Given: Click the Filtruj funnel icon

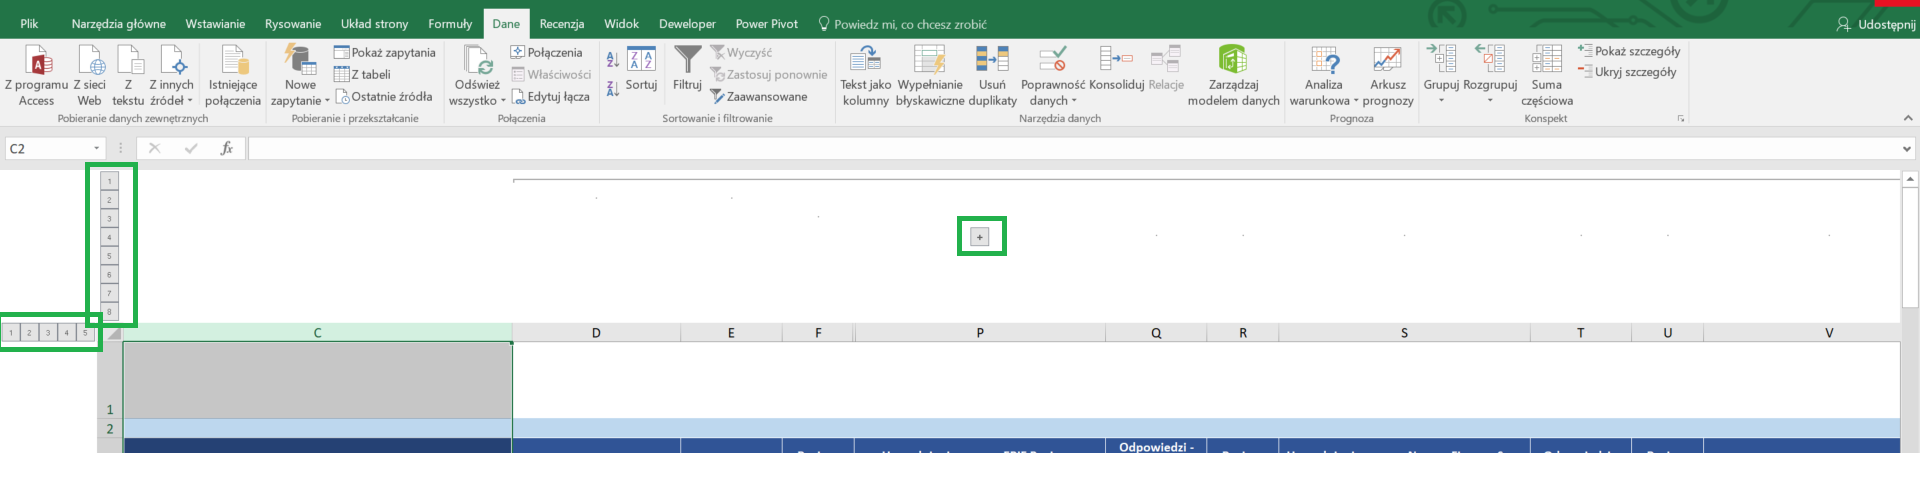Looking at the screenshot, I should coord(687,60).
